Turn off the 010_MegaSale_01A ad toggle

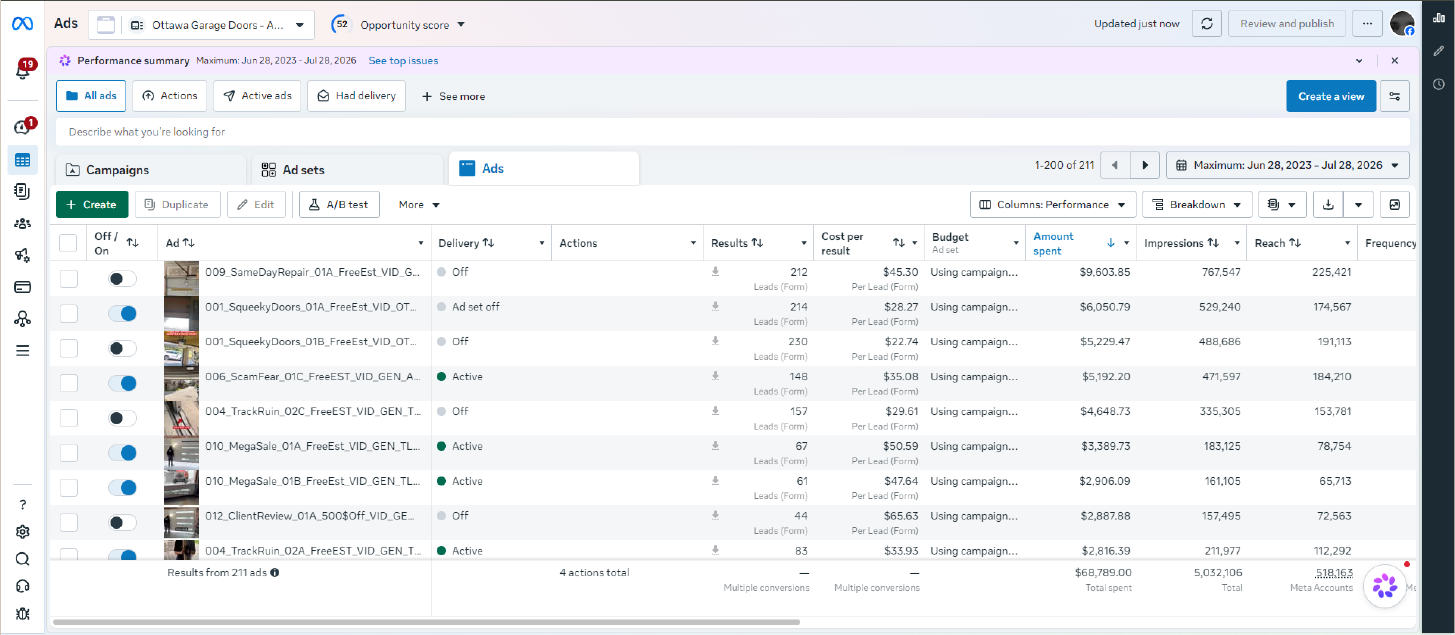(x=122, y=453)
